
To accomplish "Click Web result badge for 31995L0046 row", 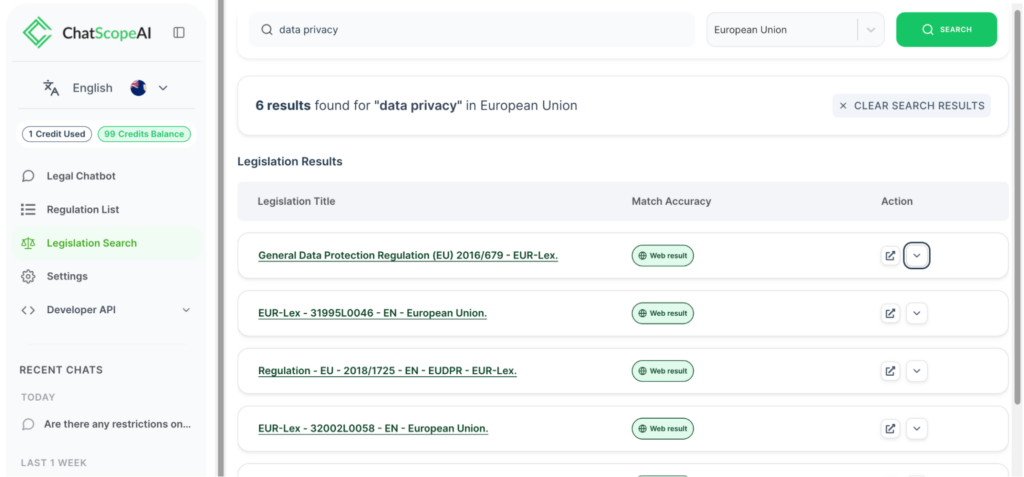I will click(x=663, y=313).
